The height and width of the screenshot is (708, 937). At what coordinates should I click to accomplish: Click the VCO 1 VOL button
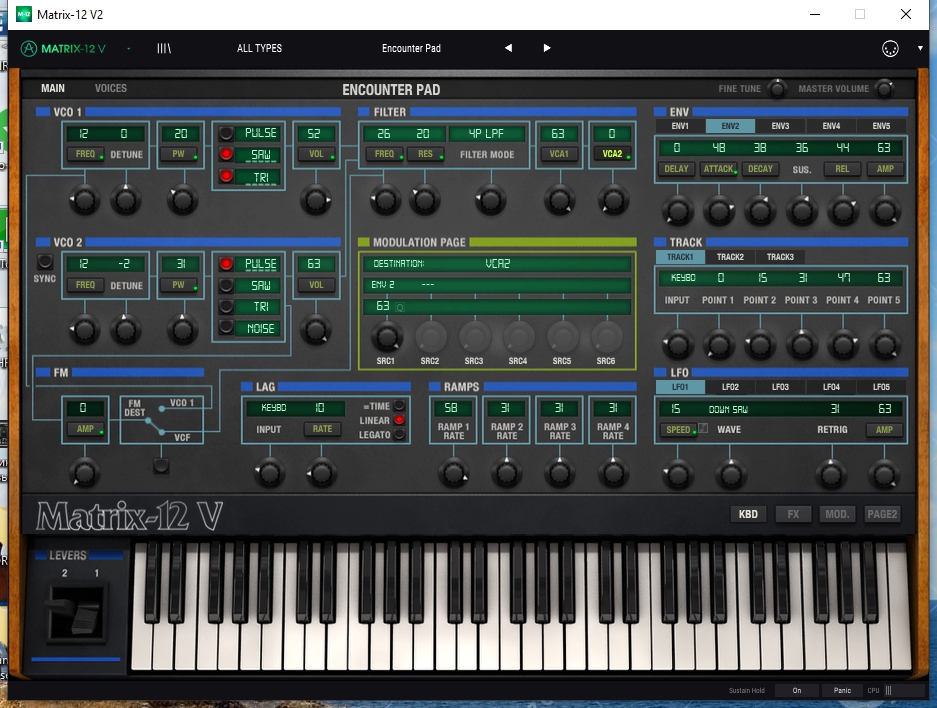(316, 154)
